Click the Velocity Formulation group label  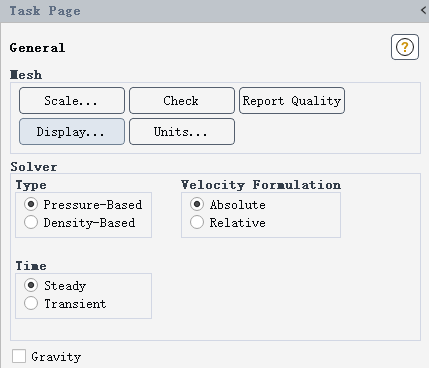[x=261, y=185]
